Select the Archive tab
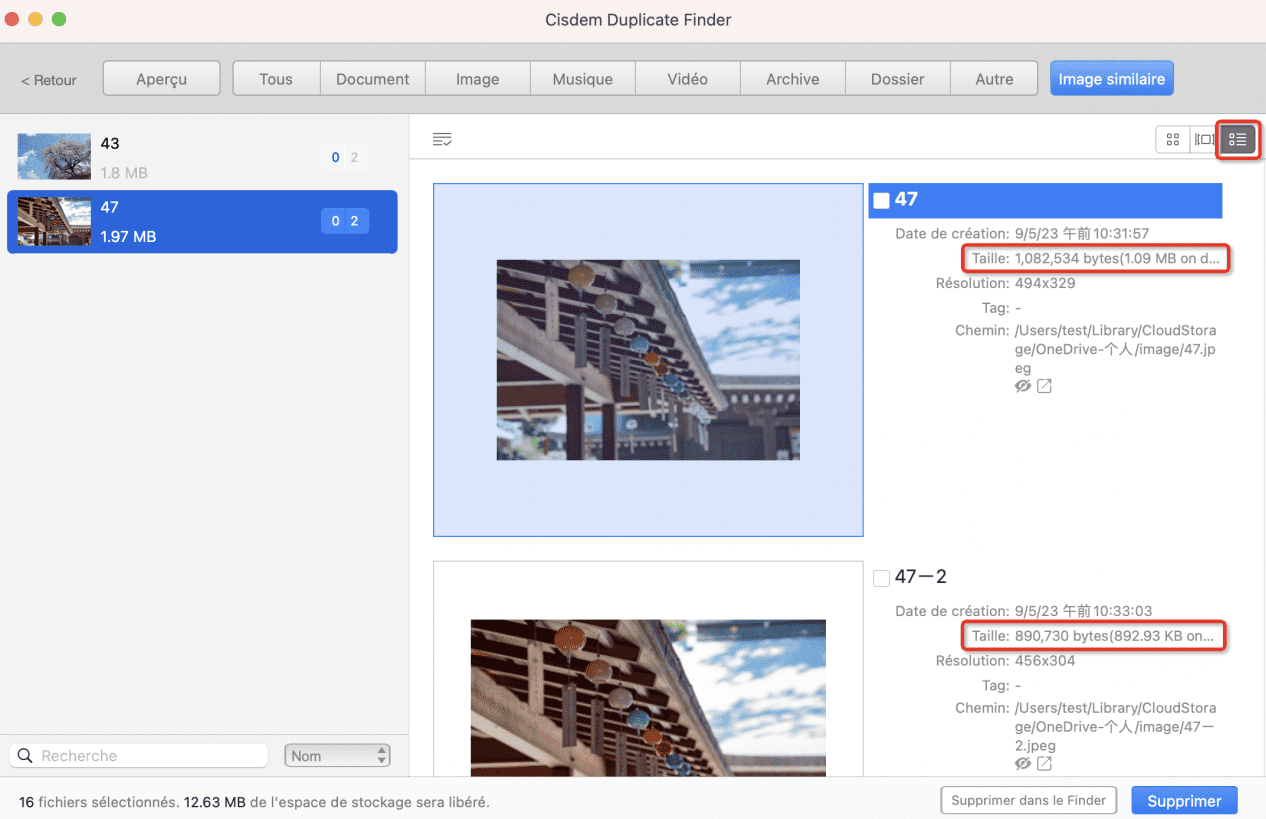This screenshot has height=819, width=1266. pyautogui.click(x=793, y=79)
